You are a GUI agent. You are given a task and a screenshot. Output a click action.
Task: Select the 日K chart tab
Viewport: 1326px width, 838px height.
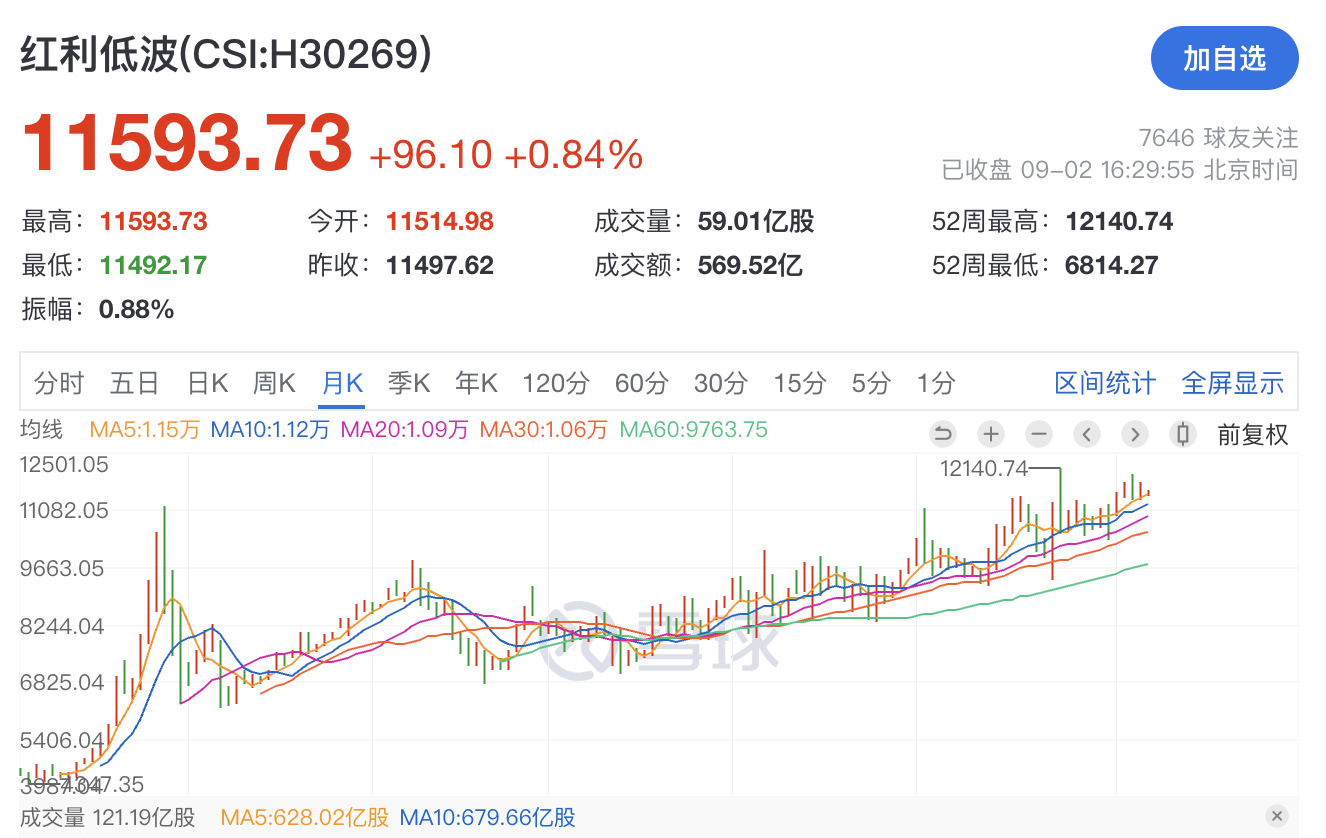click(207, 383)
